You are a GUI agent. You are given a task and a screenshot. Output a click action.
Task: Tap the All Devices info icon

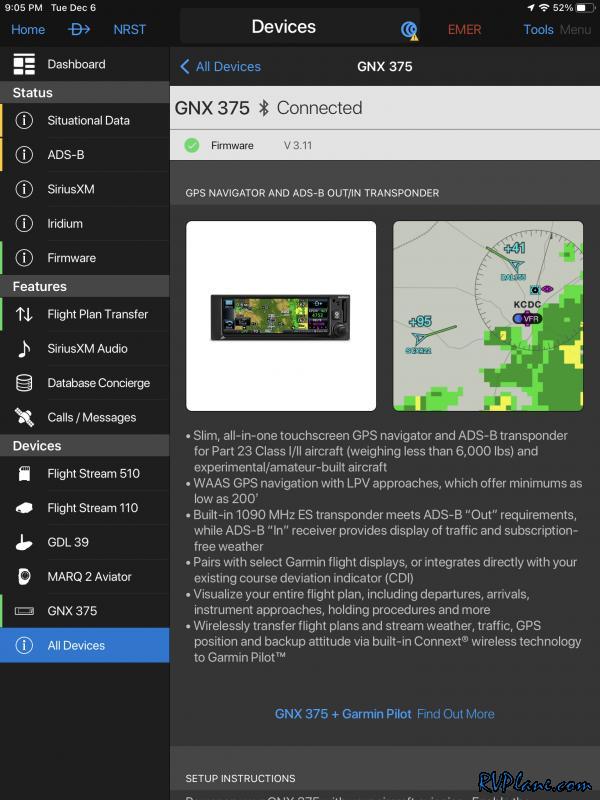24,645
